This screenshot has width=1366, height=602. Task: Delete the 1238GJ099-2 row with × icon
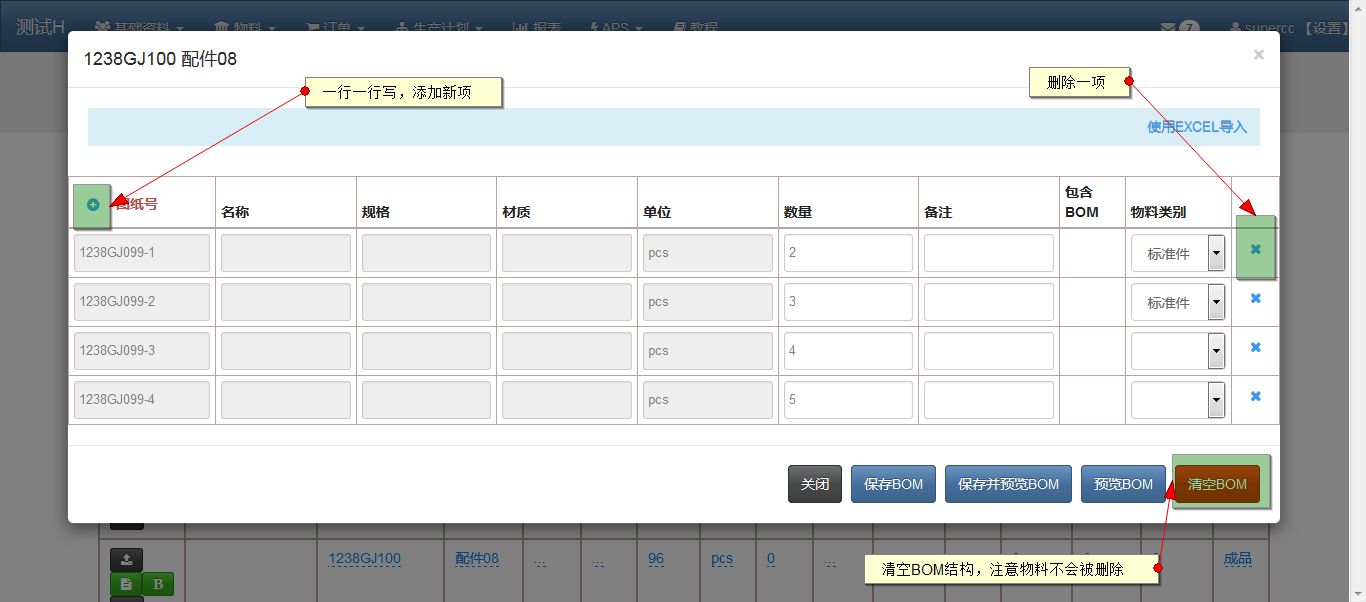[x=1255, y=300]
